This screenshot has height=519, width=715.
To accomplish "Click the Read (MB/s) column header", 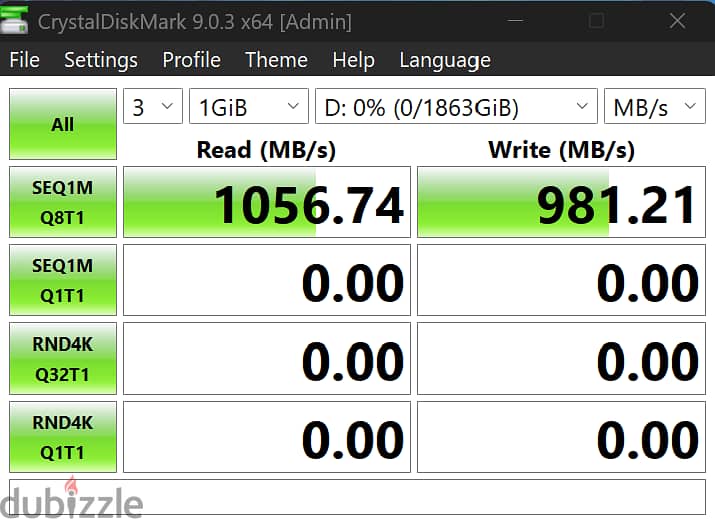I will [266, 150].
